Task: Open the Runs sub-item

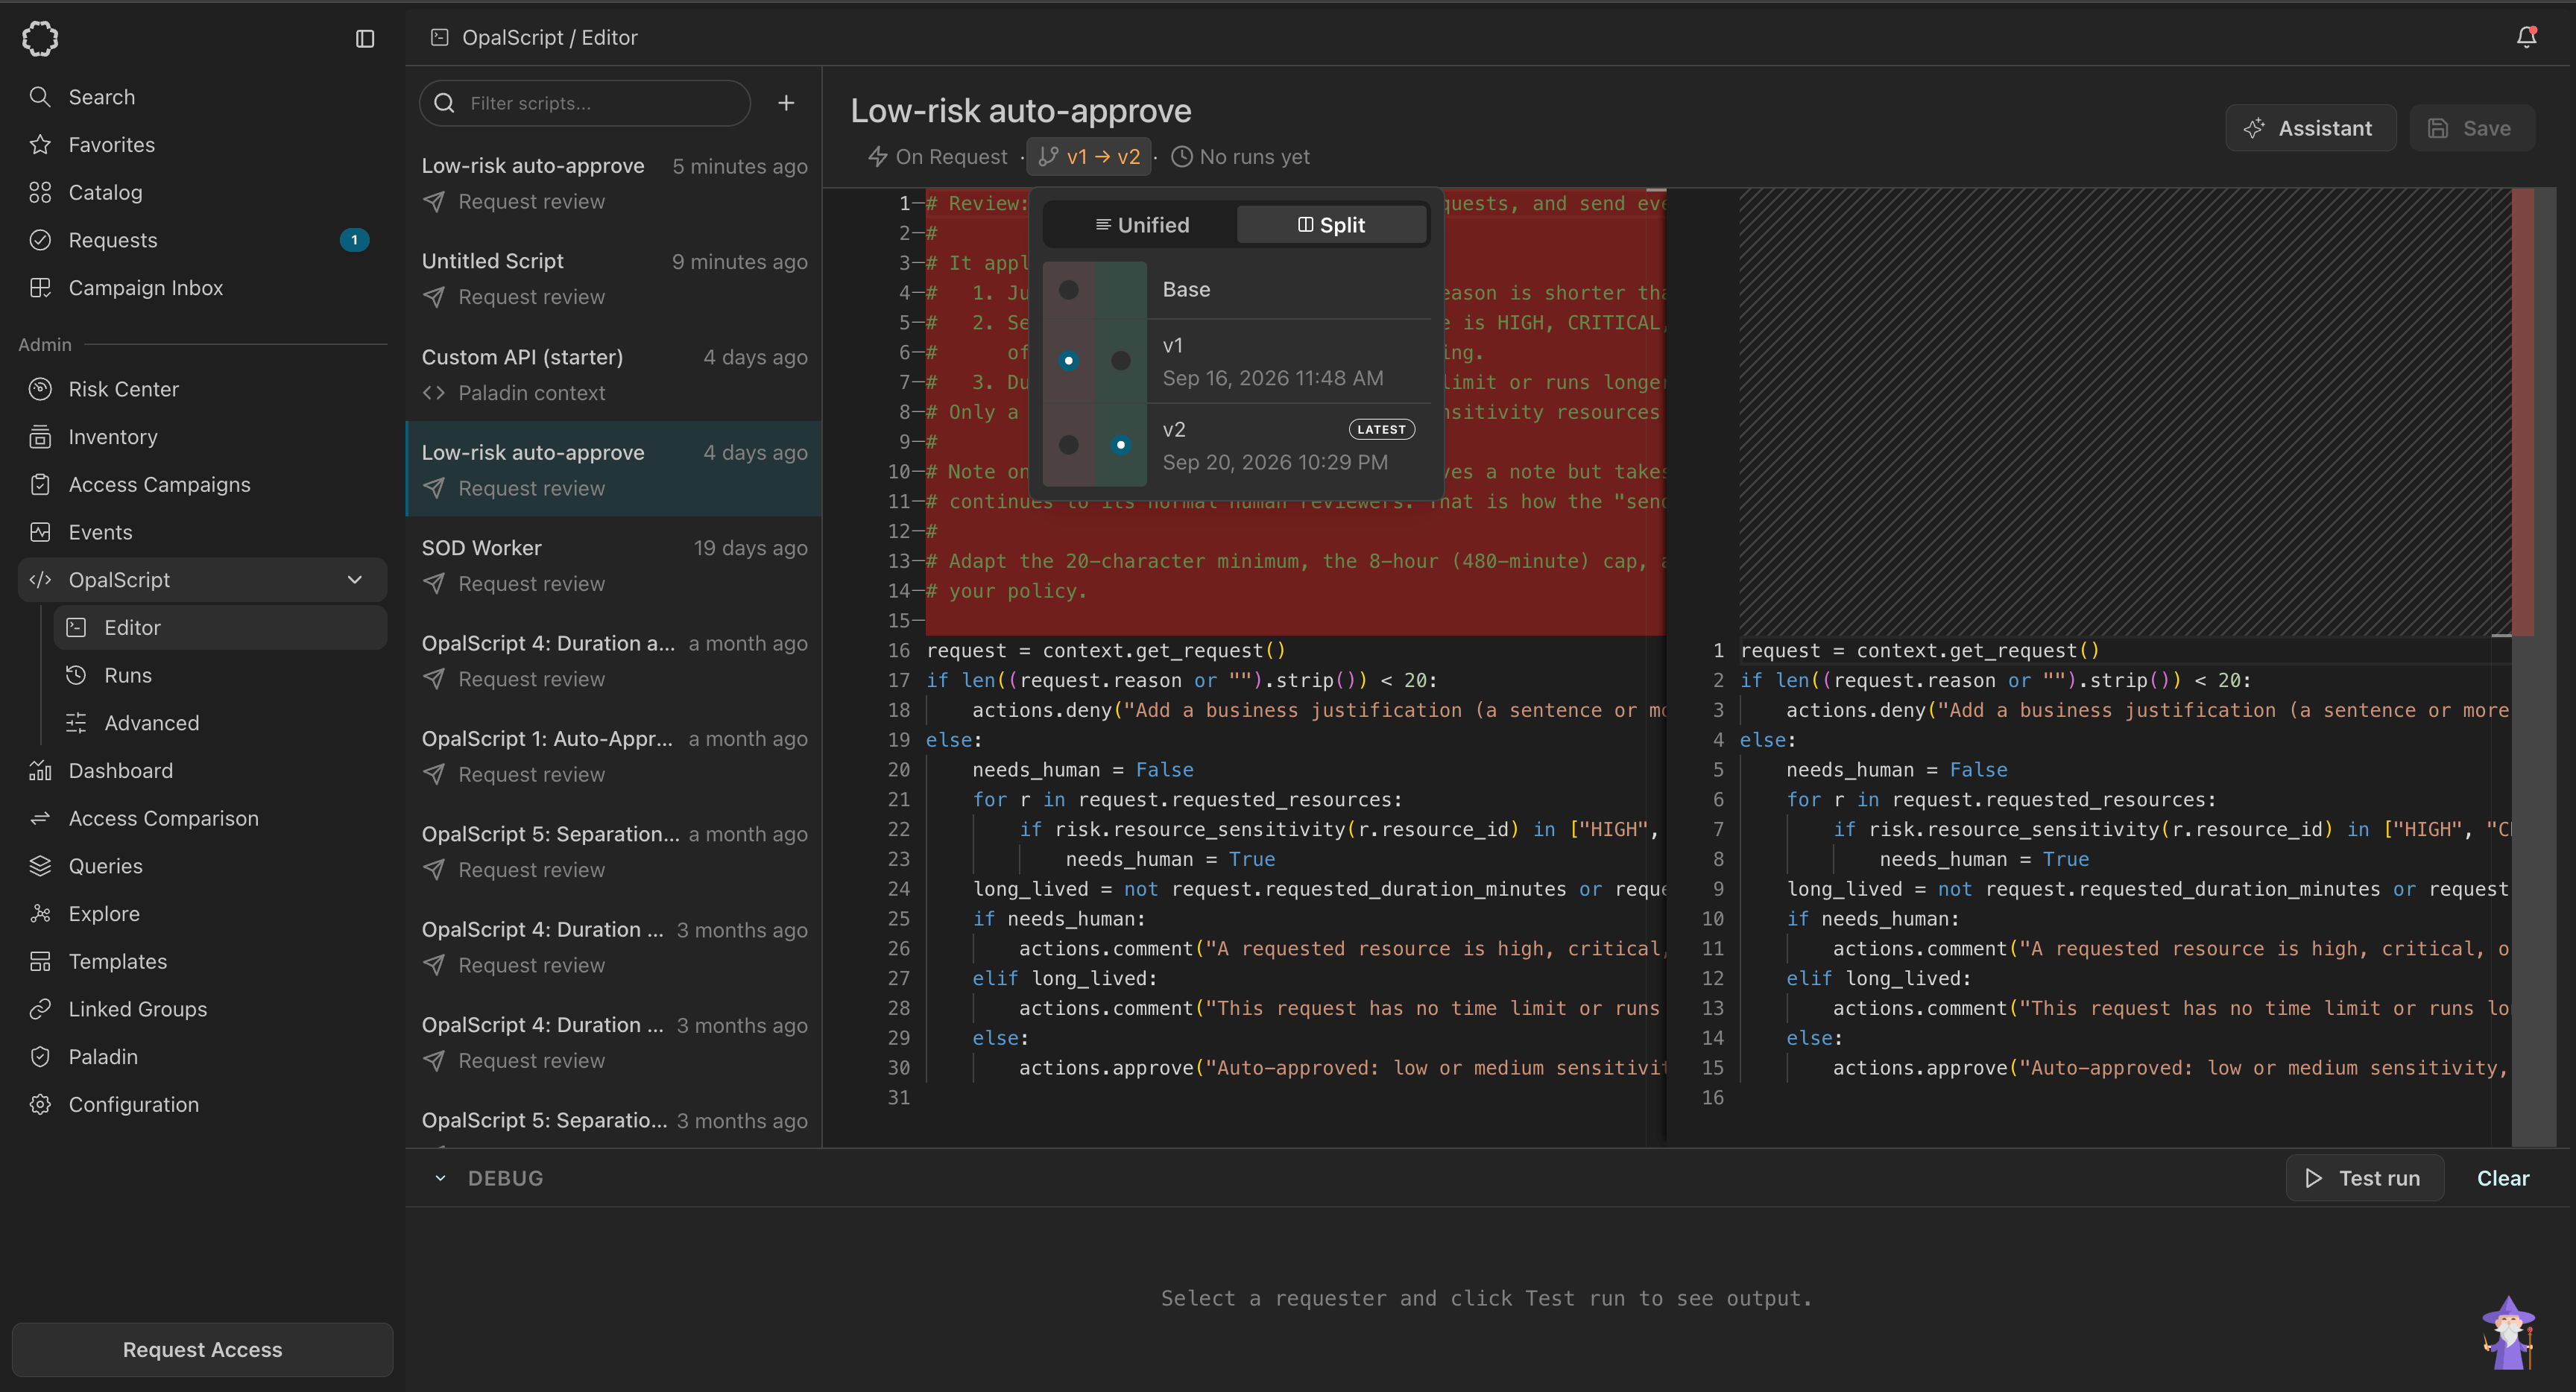Action: pyautogui.click(x=220, y=676)
